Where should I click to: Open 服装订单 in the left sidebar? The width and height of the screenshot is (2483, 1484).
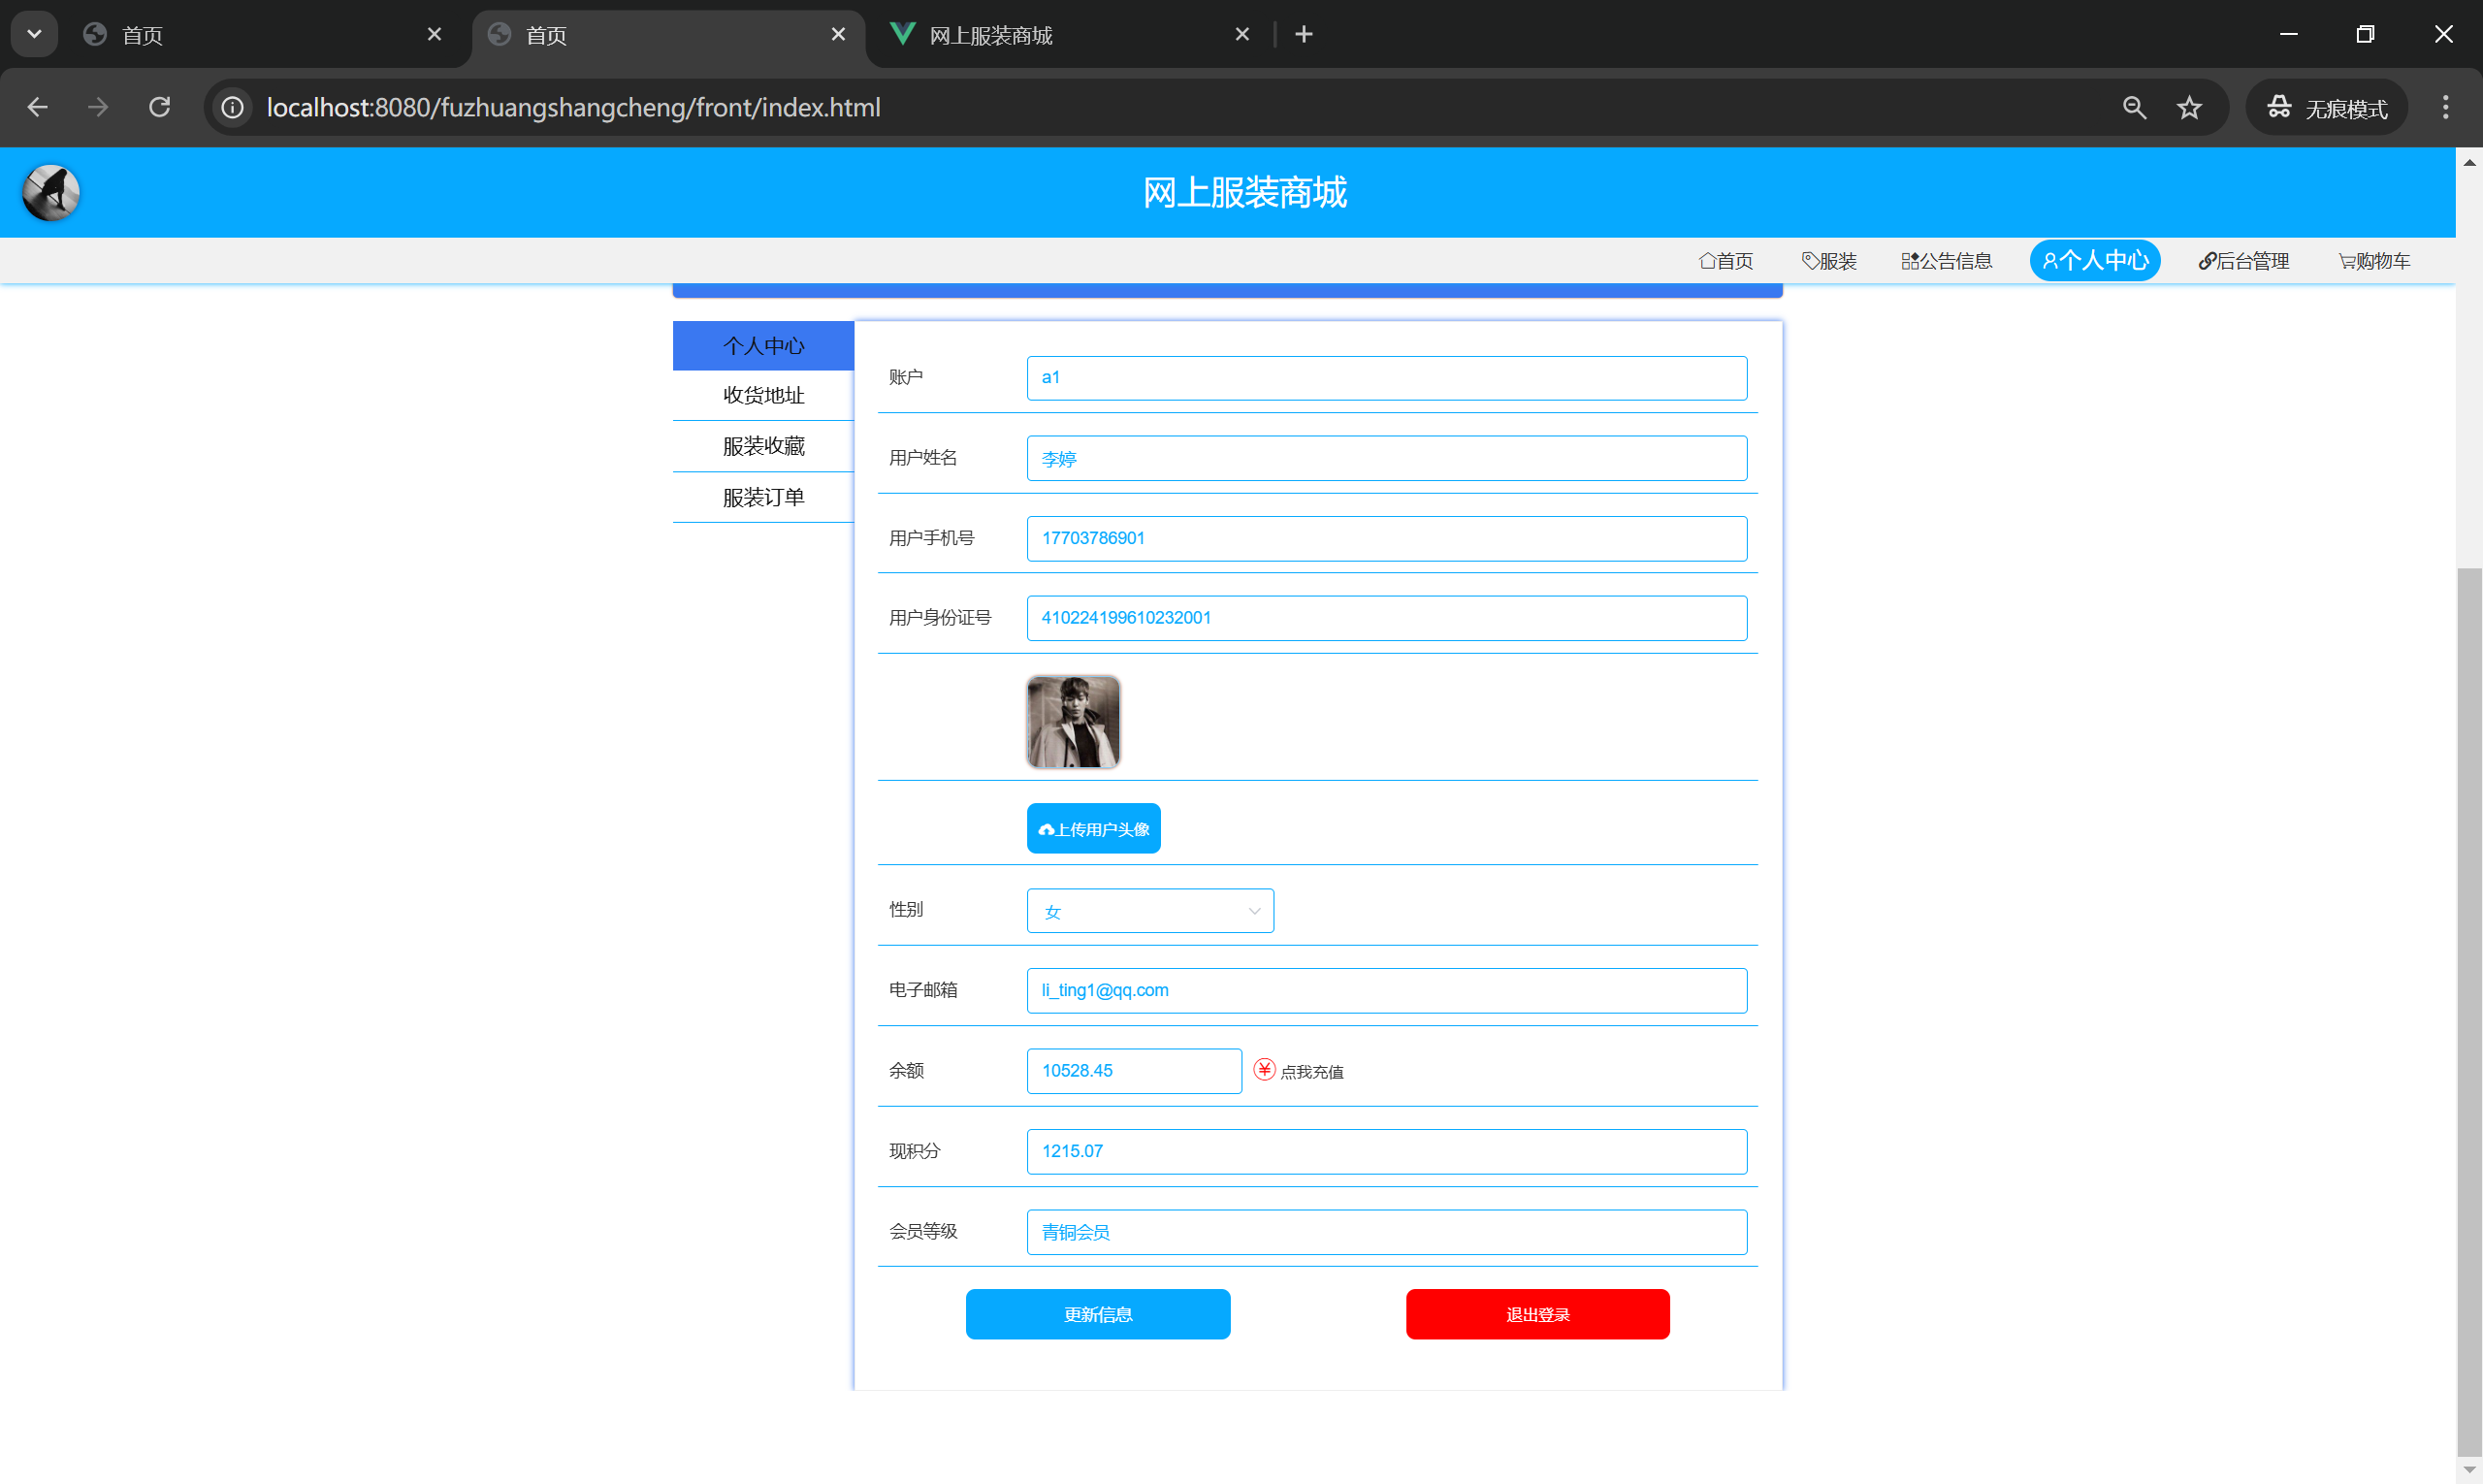(763, 498)
